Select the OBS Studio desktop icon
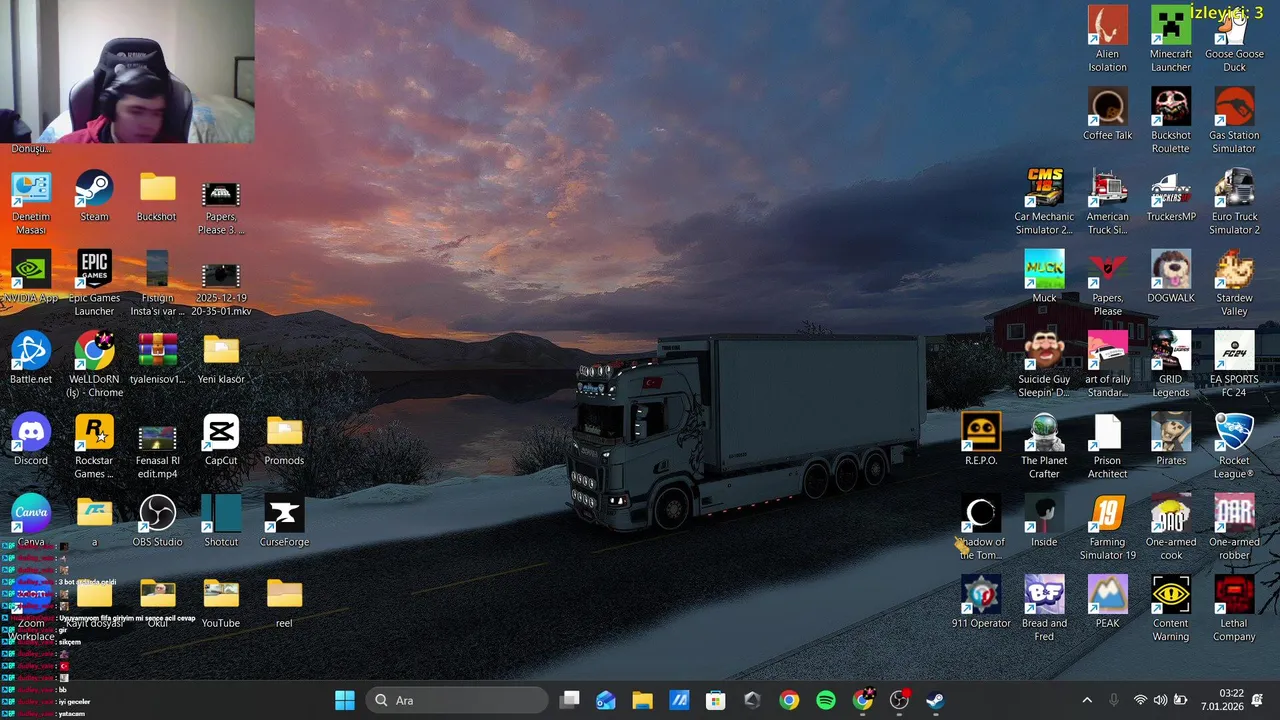The image size is (1280, 720). (x=157, y=521)
